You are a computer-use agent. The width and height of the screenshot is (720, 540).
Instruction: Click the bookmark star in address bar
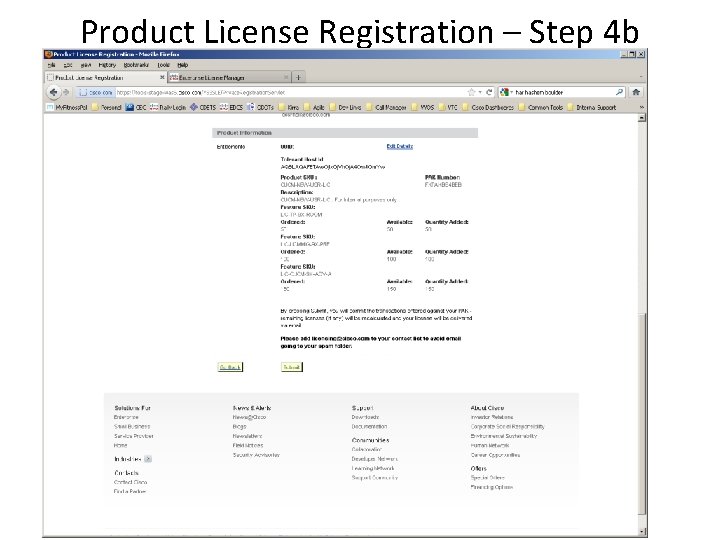point(471,92)
